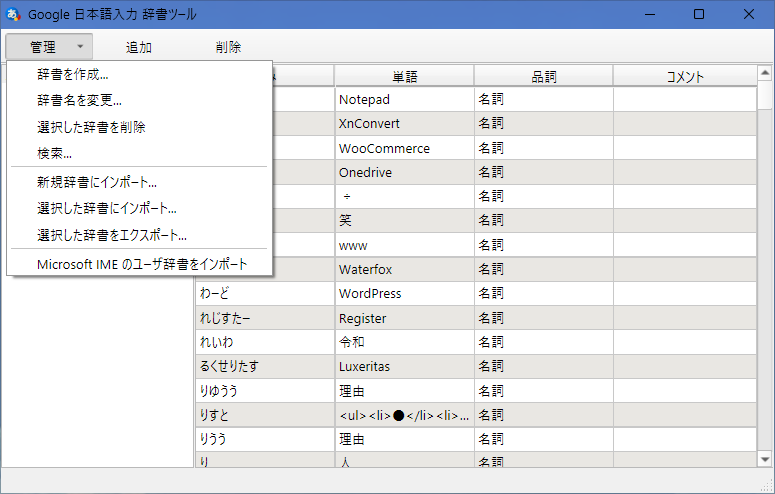Close the dictionary tool window
This screenshot has width=775, height=494.
click(x=749, y=14)
